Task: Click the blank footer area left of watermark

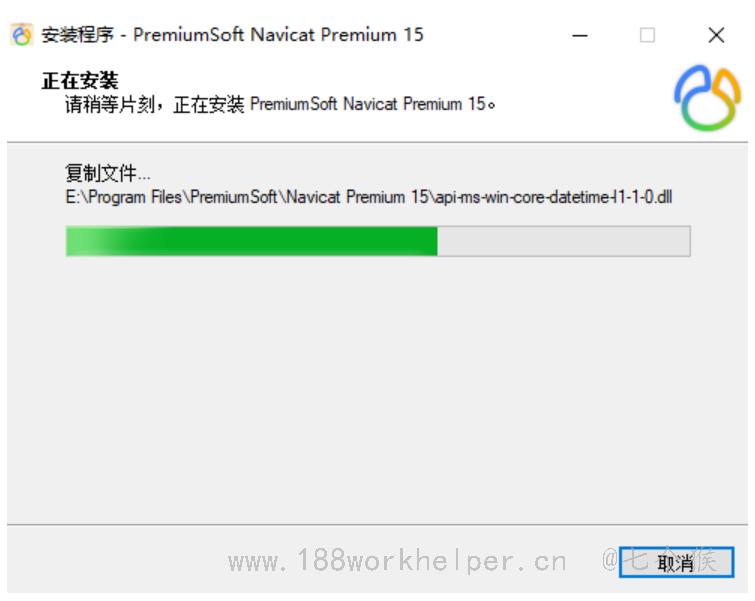Action: 116,561
